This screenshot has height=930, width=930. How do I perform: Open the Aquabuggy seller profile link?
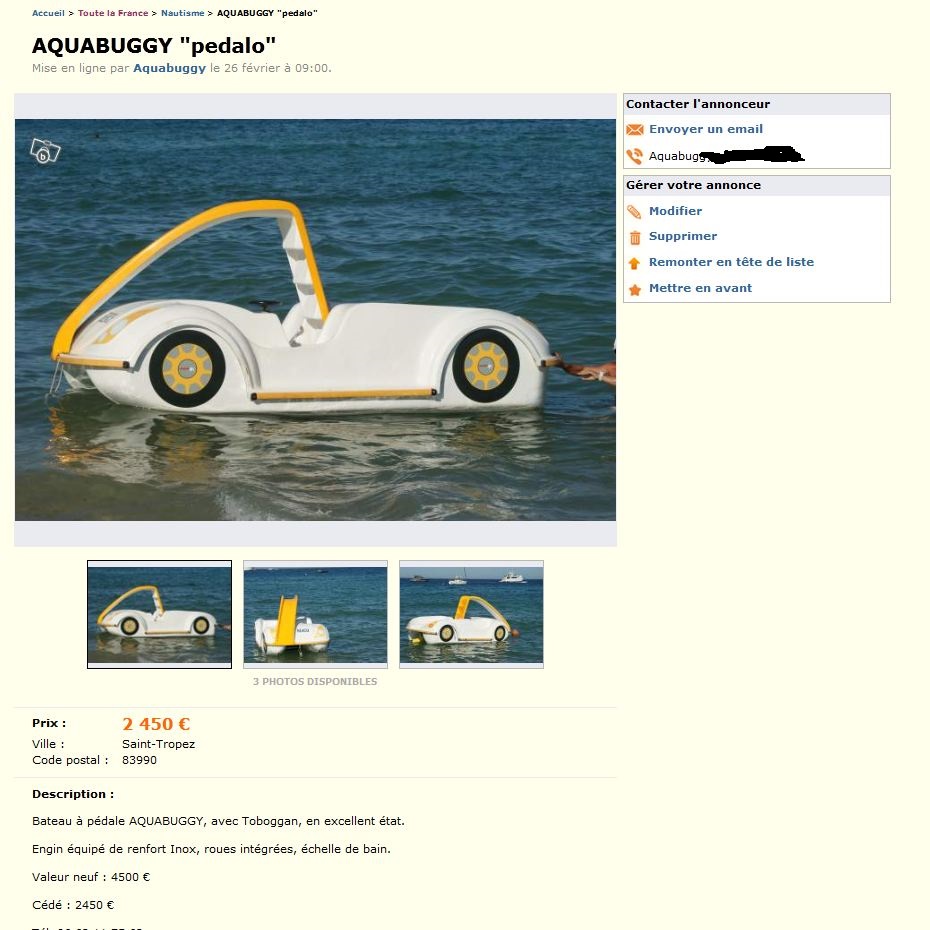[169, 68]
